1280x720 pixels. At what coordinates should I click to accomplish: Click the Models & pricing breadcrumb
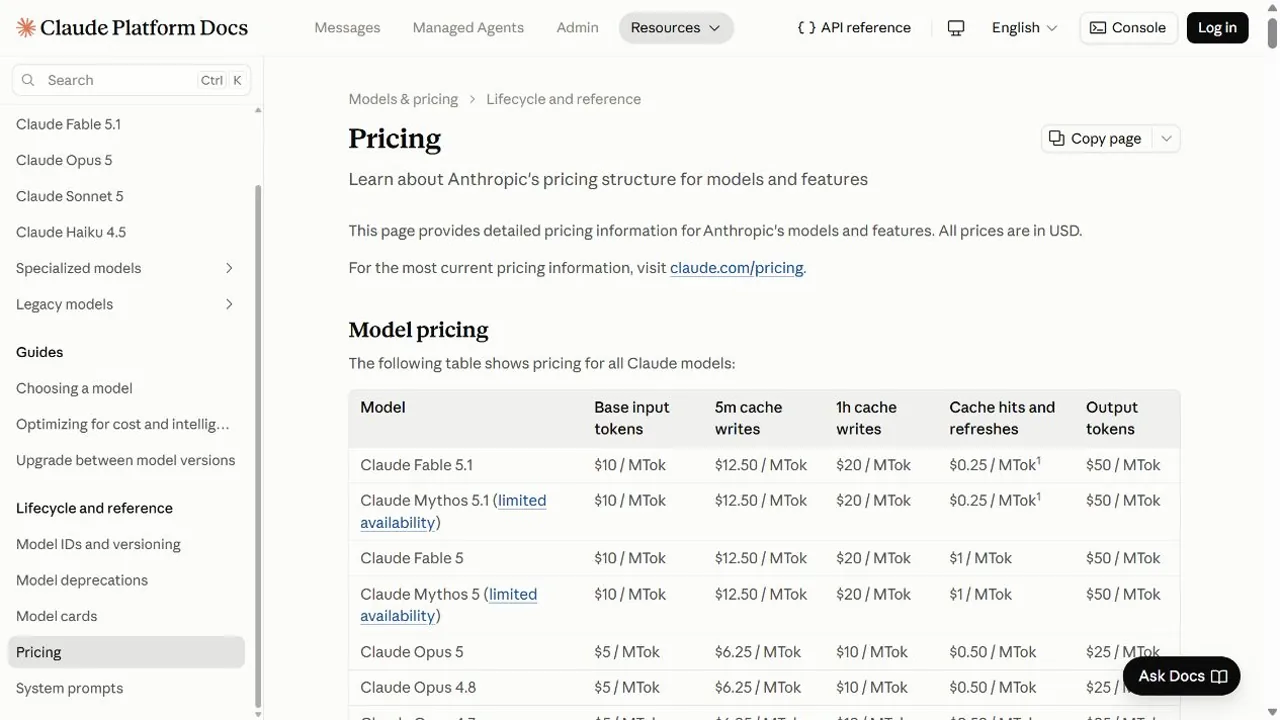click(403, 99)
